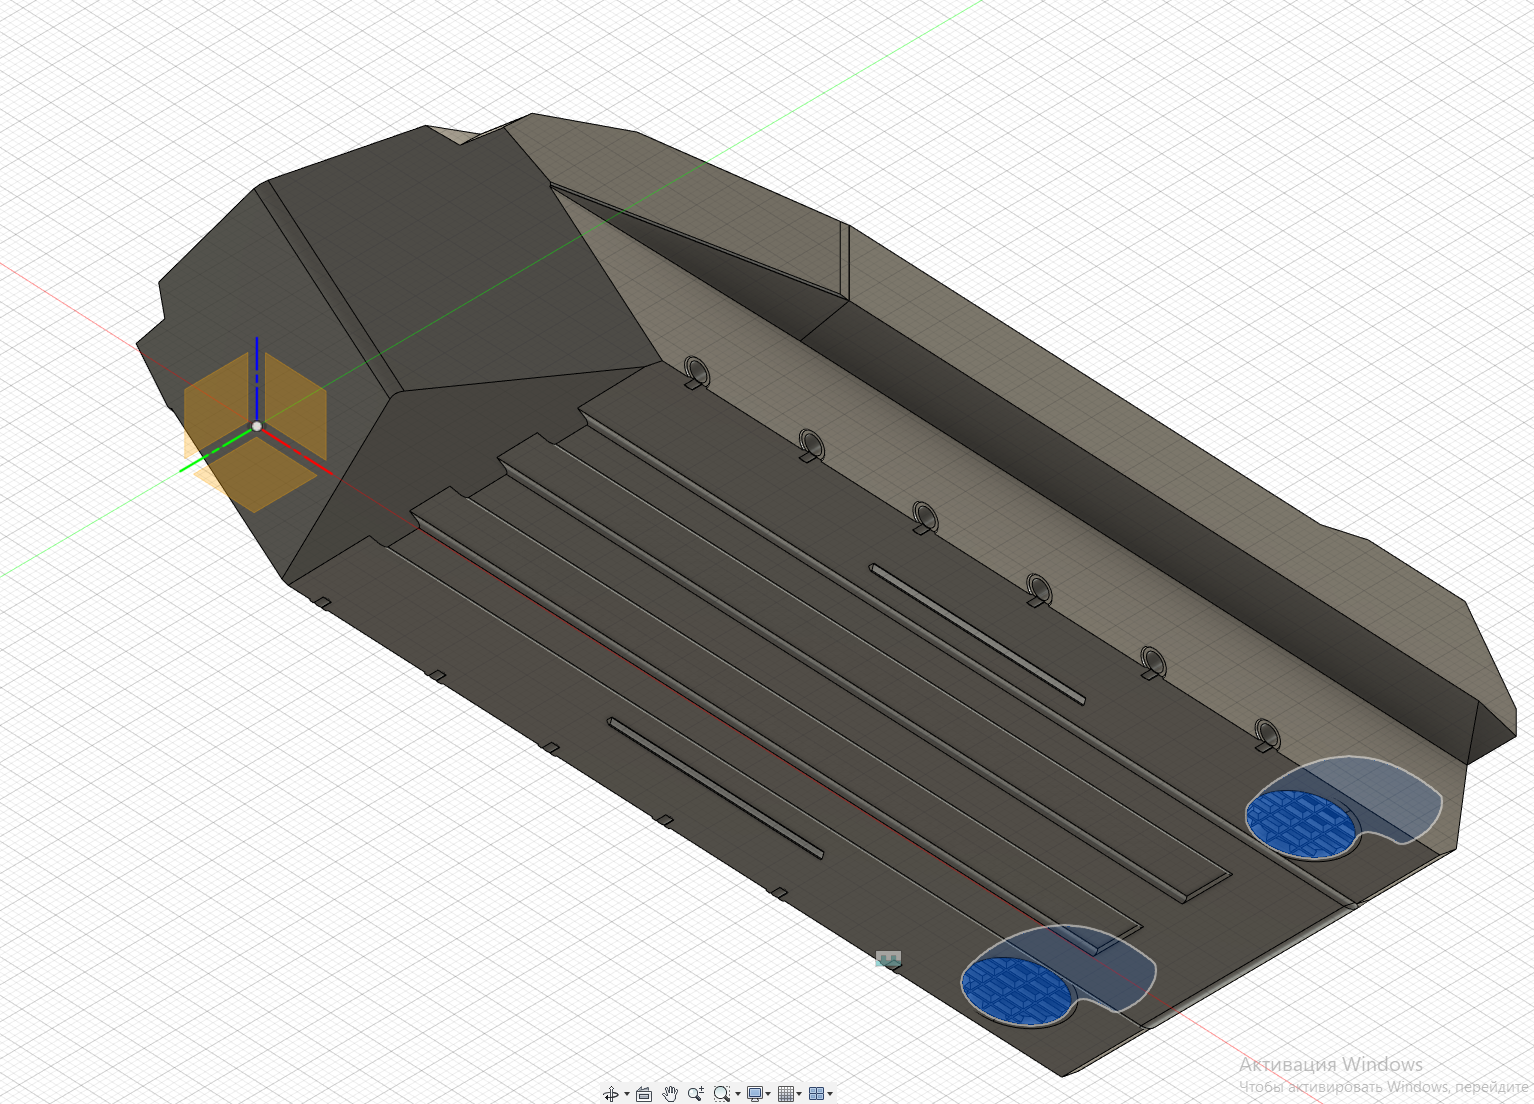1534x1104 pixels.
Task: Open the Grid and Snaps dropdown arrow
Action: click(800, 1094)
